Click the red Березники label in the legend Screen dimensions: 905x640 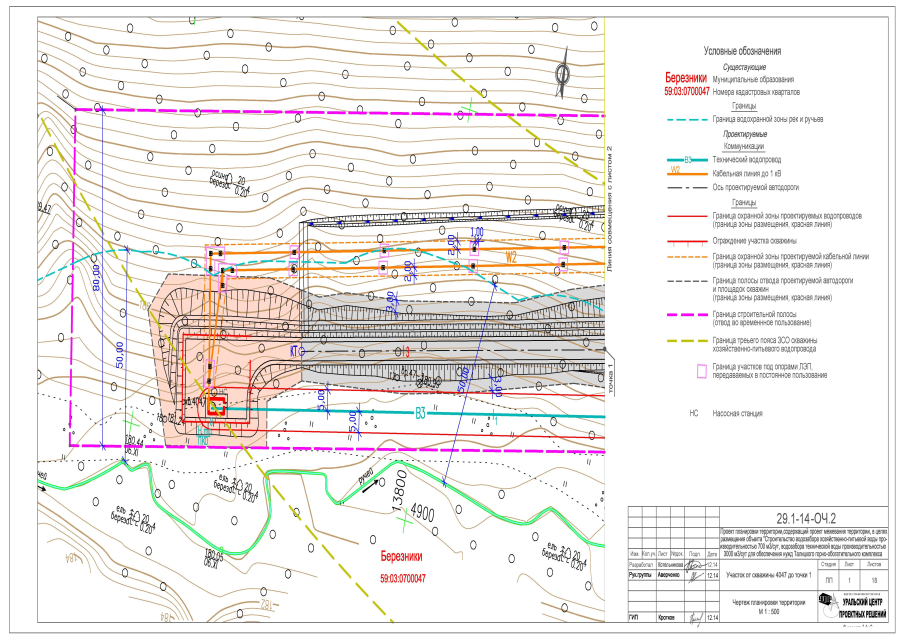[686, 78]
